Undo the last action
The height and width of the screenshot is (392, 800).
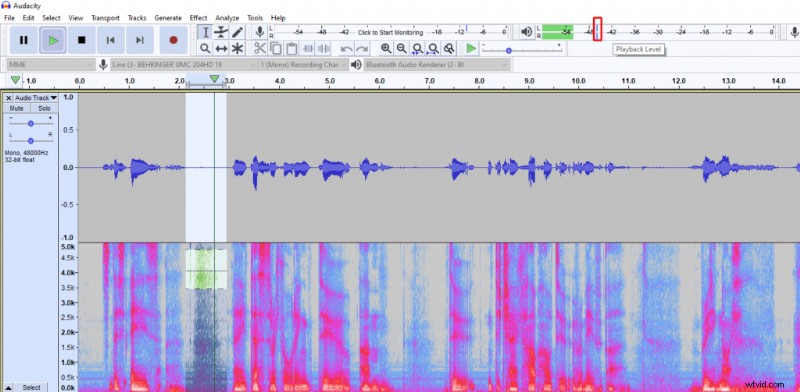tap(346, 48)
